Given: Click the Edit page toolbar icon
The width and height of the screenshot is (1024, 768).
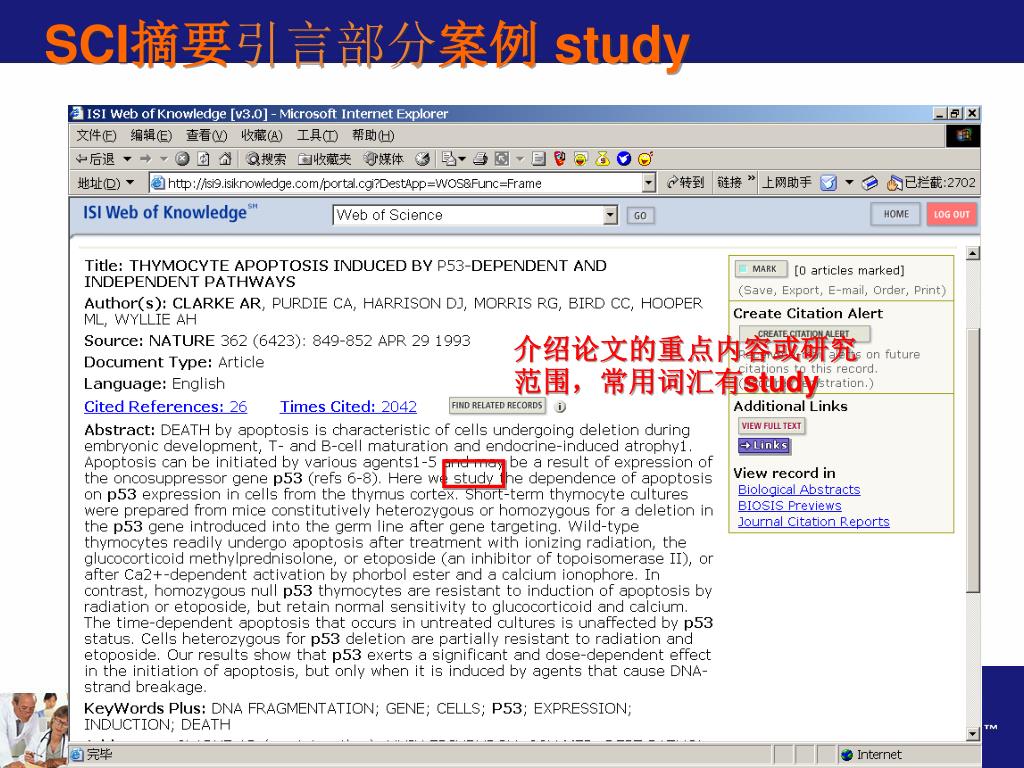Looking at the screenshot, I should point(502,159).
